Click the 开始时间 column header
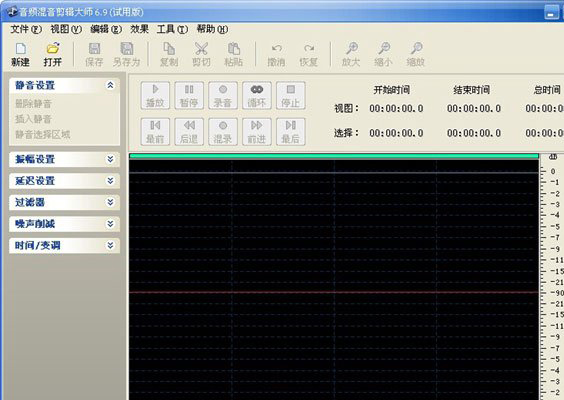Viewport: 564px width, 400px height. (x=392, y=90)
